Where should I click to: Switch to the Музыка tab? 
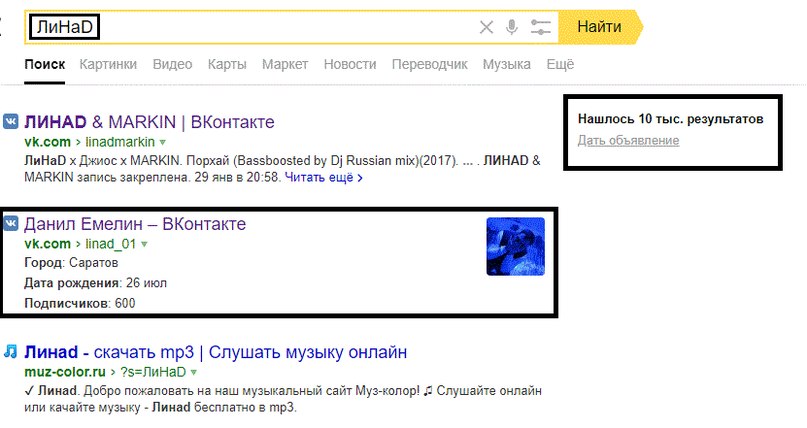coord(506,64)
